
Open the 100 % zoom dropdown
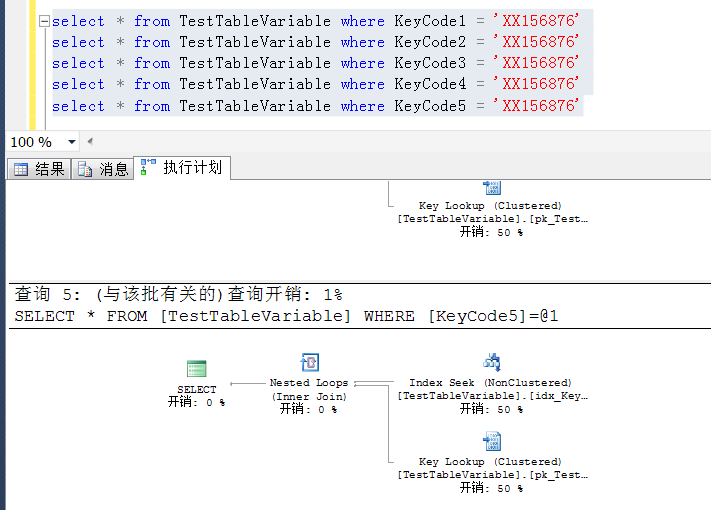pos(72,142)
